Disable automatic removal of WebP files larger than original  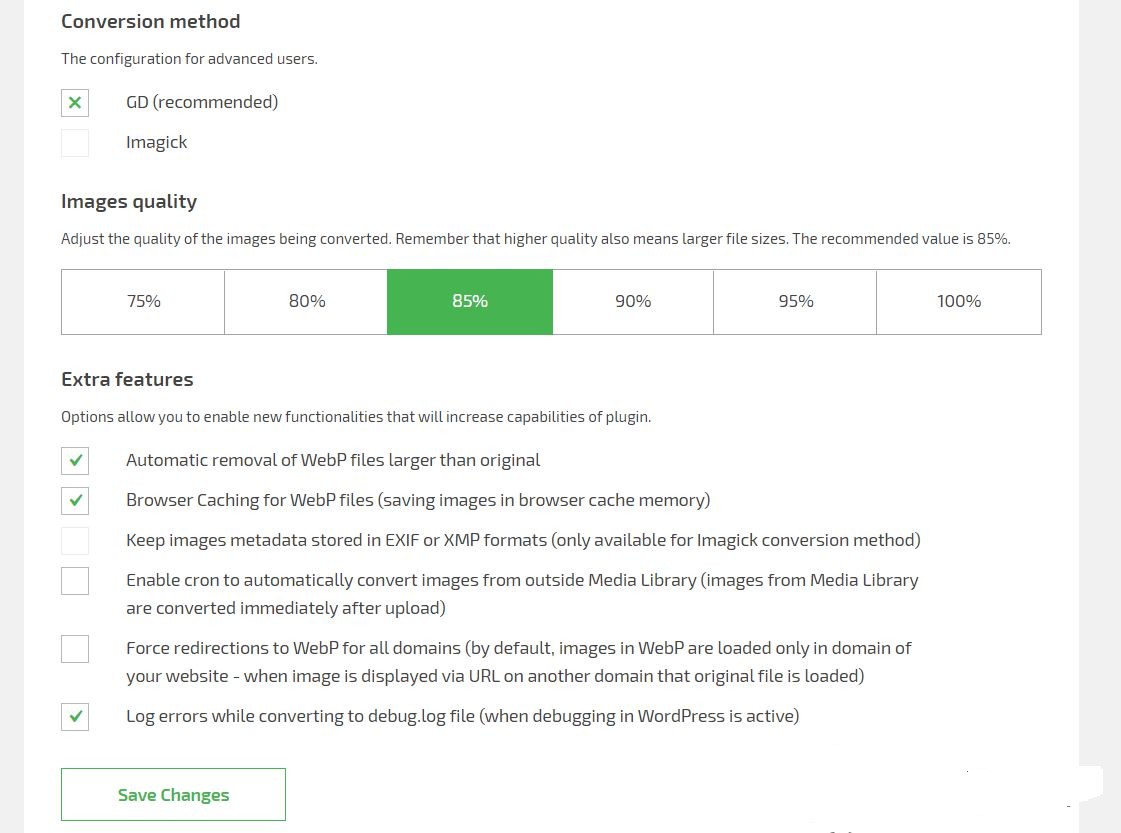tap(74, 461)
